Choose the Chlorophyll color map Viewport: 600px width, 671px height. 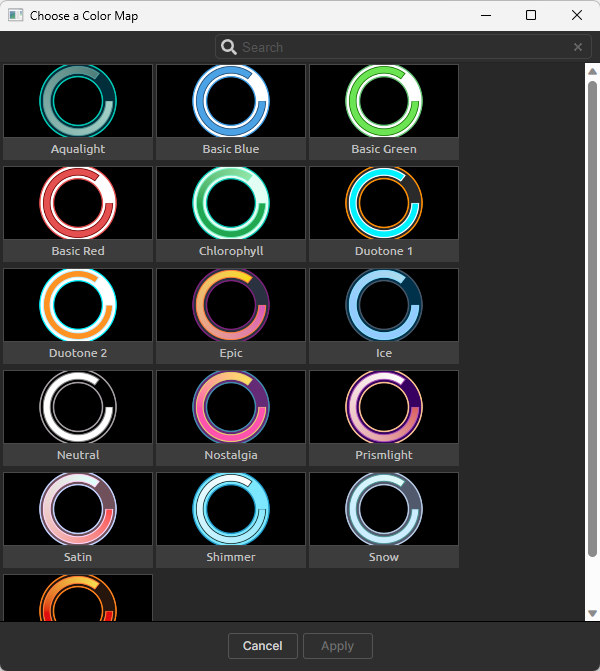(x=231, y=214)
